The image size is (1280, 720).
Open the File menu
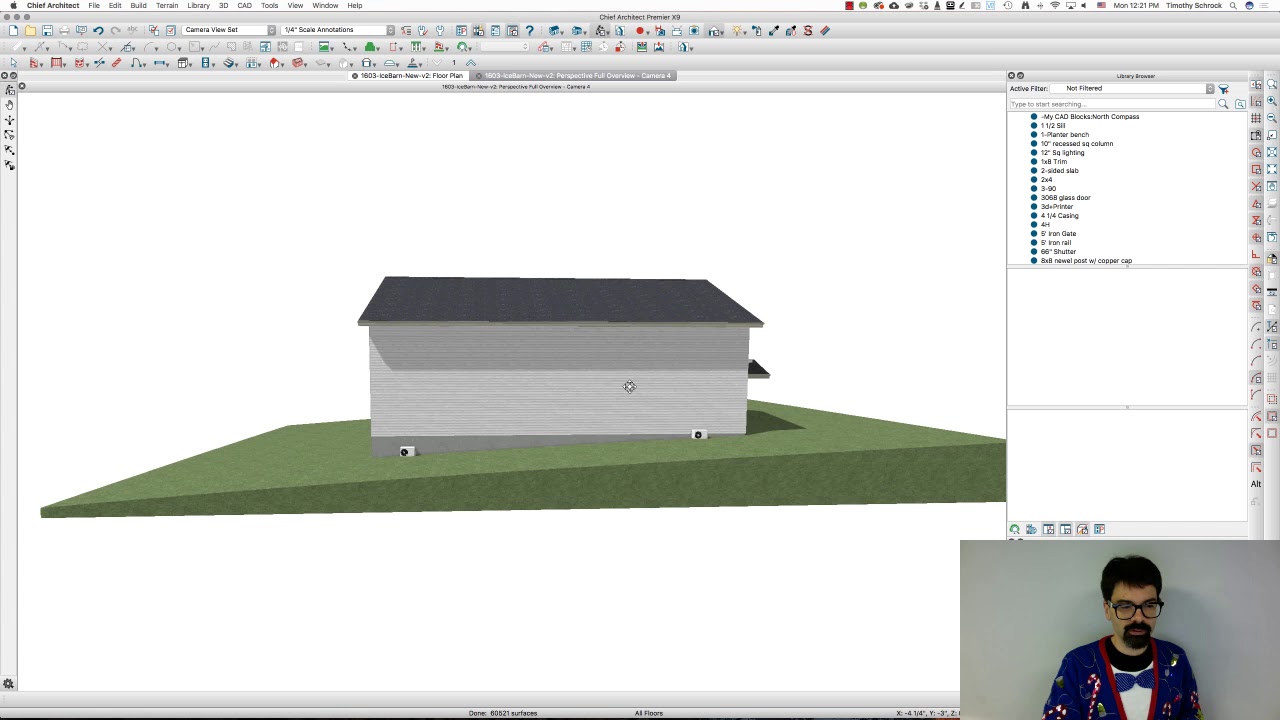click(94, 5)
